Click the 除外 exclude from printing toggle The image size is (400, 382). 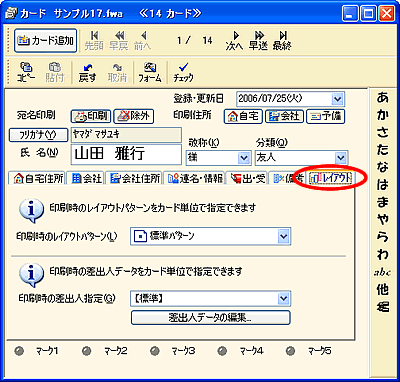(134, 116)
